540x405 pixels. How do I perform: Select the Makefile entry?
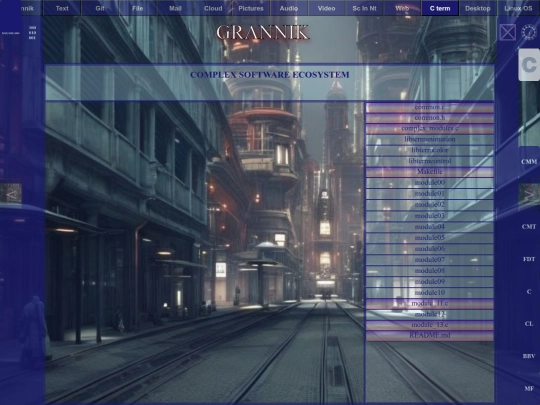pos(429,172)
